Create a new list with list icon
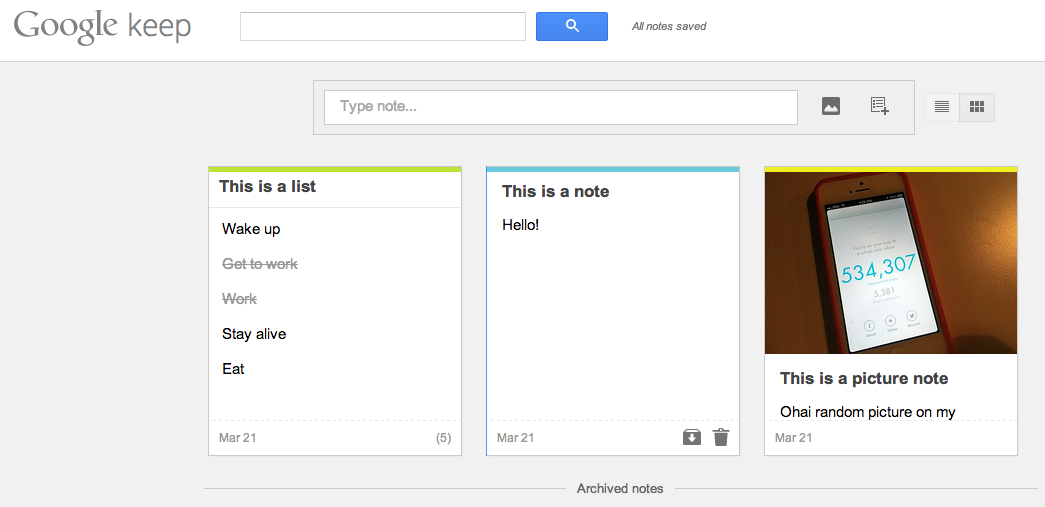This screenshot has width=1045, height=507. pos(880,106)
